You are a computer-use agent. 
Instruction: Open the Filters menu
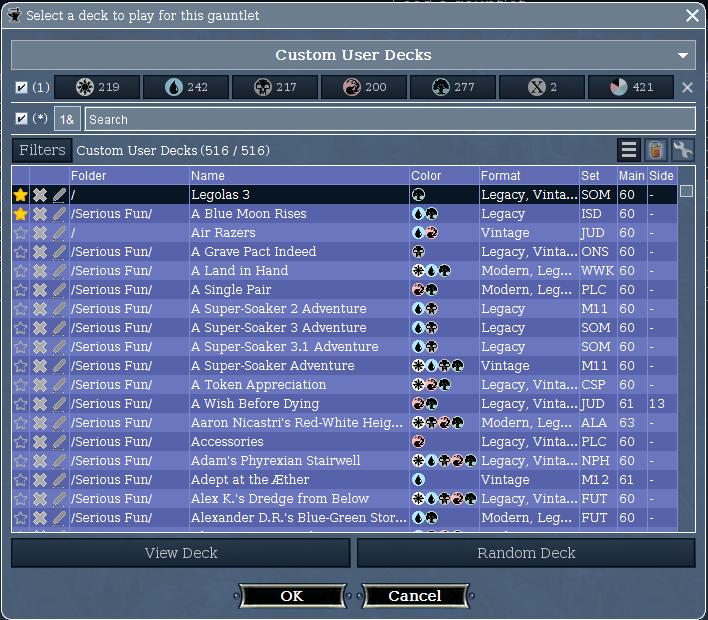(x=42, y=151)
